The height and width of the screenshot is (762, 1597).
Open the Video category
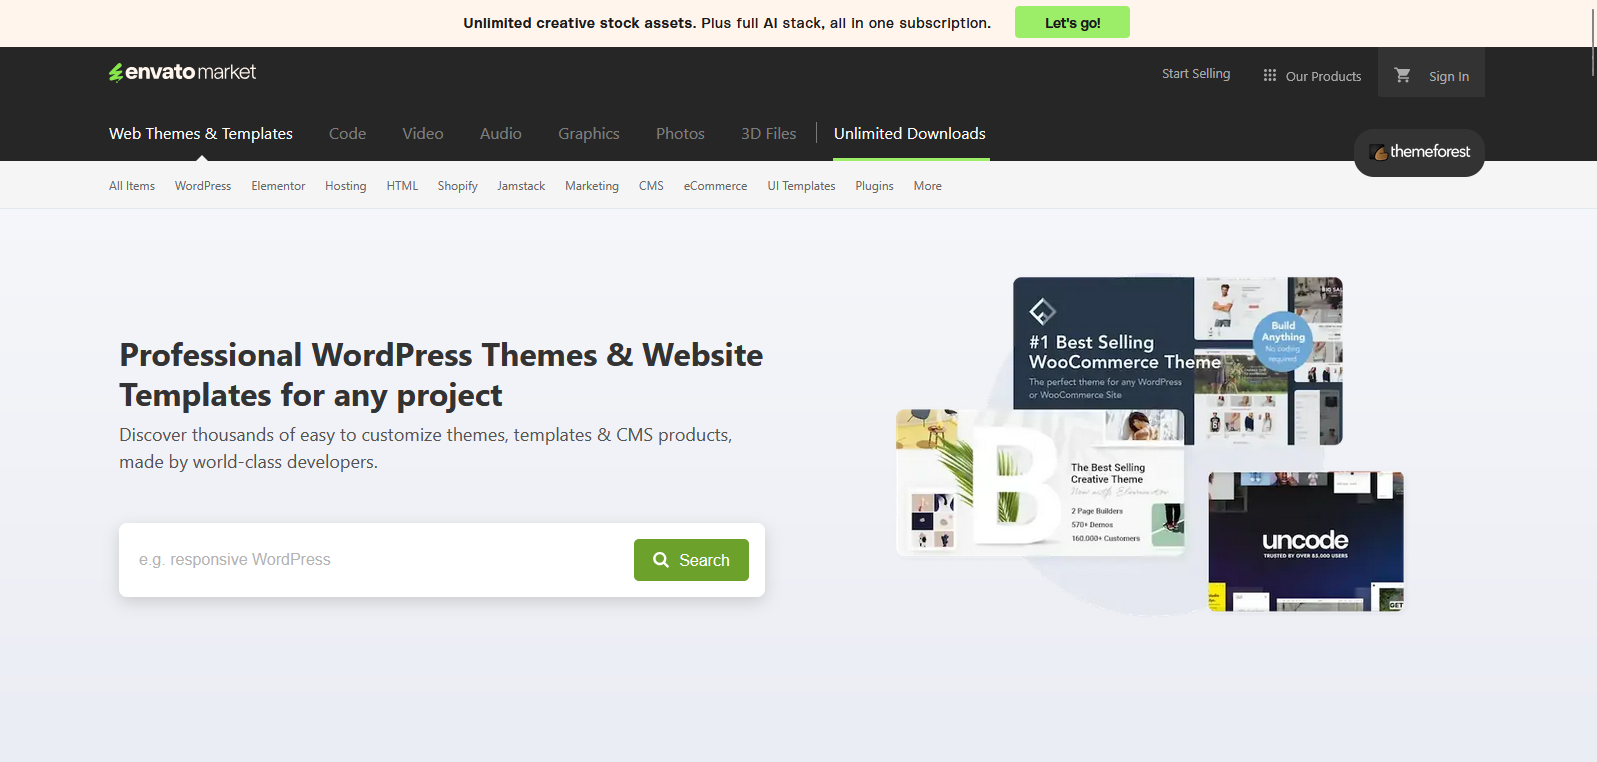pos(423,133)
